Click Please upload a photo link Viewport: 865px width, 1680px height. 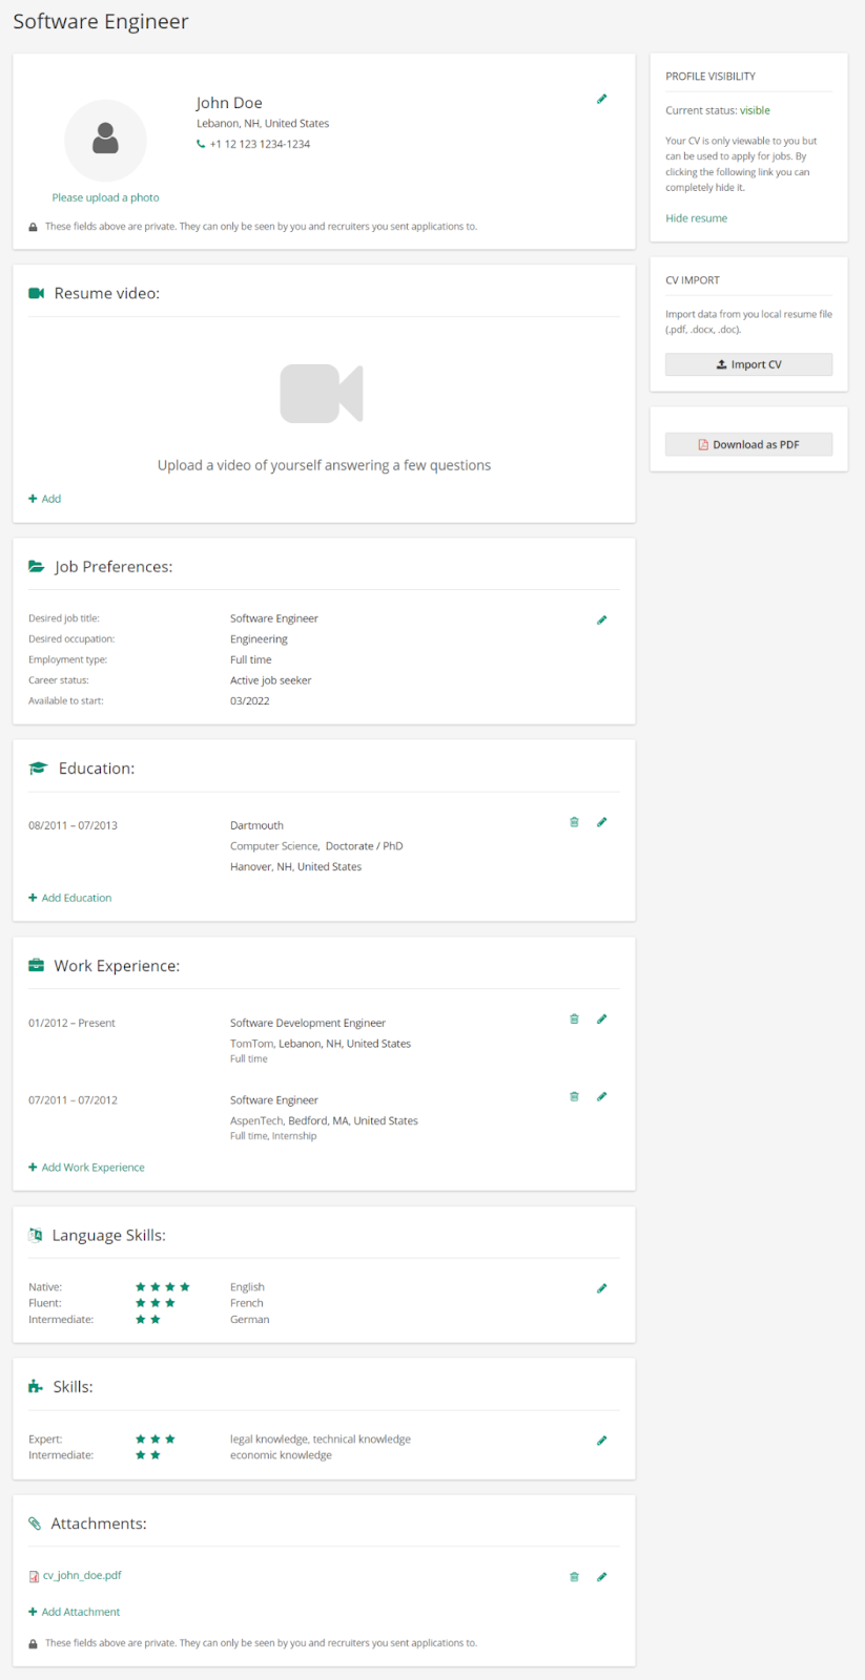[105, 198]
